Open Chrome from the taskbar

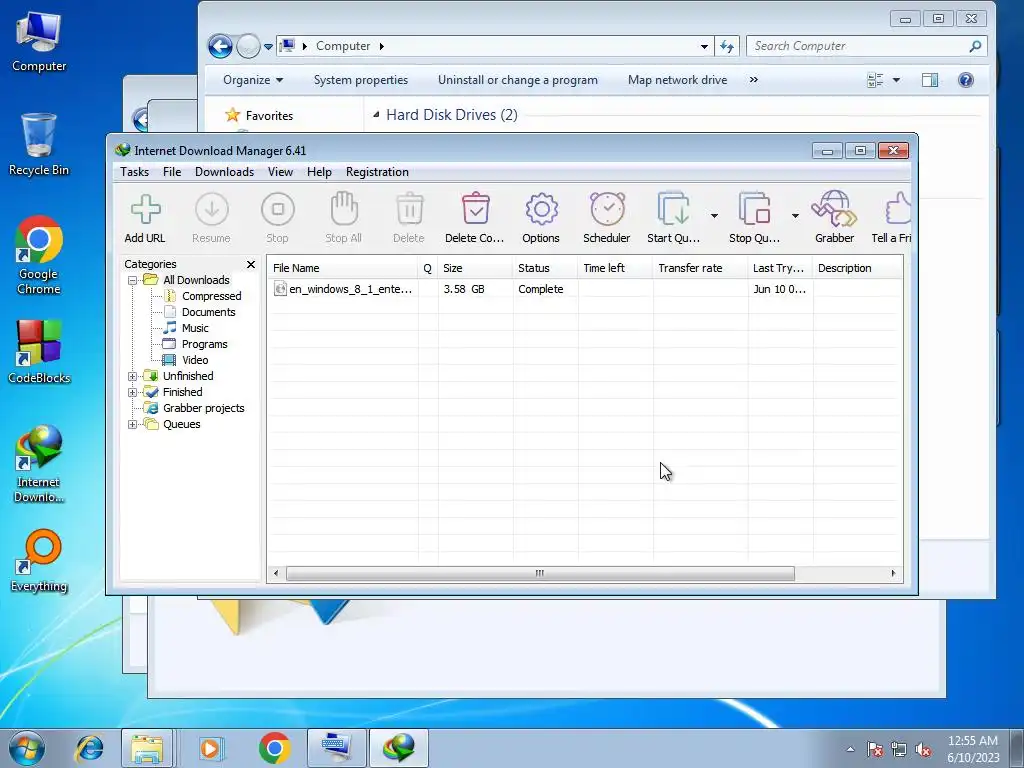274,748
